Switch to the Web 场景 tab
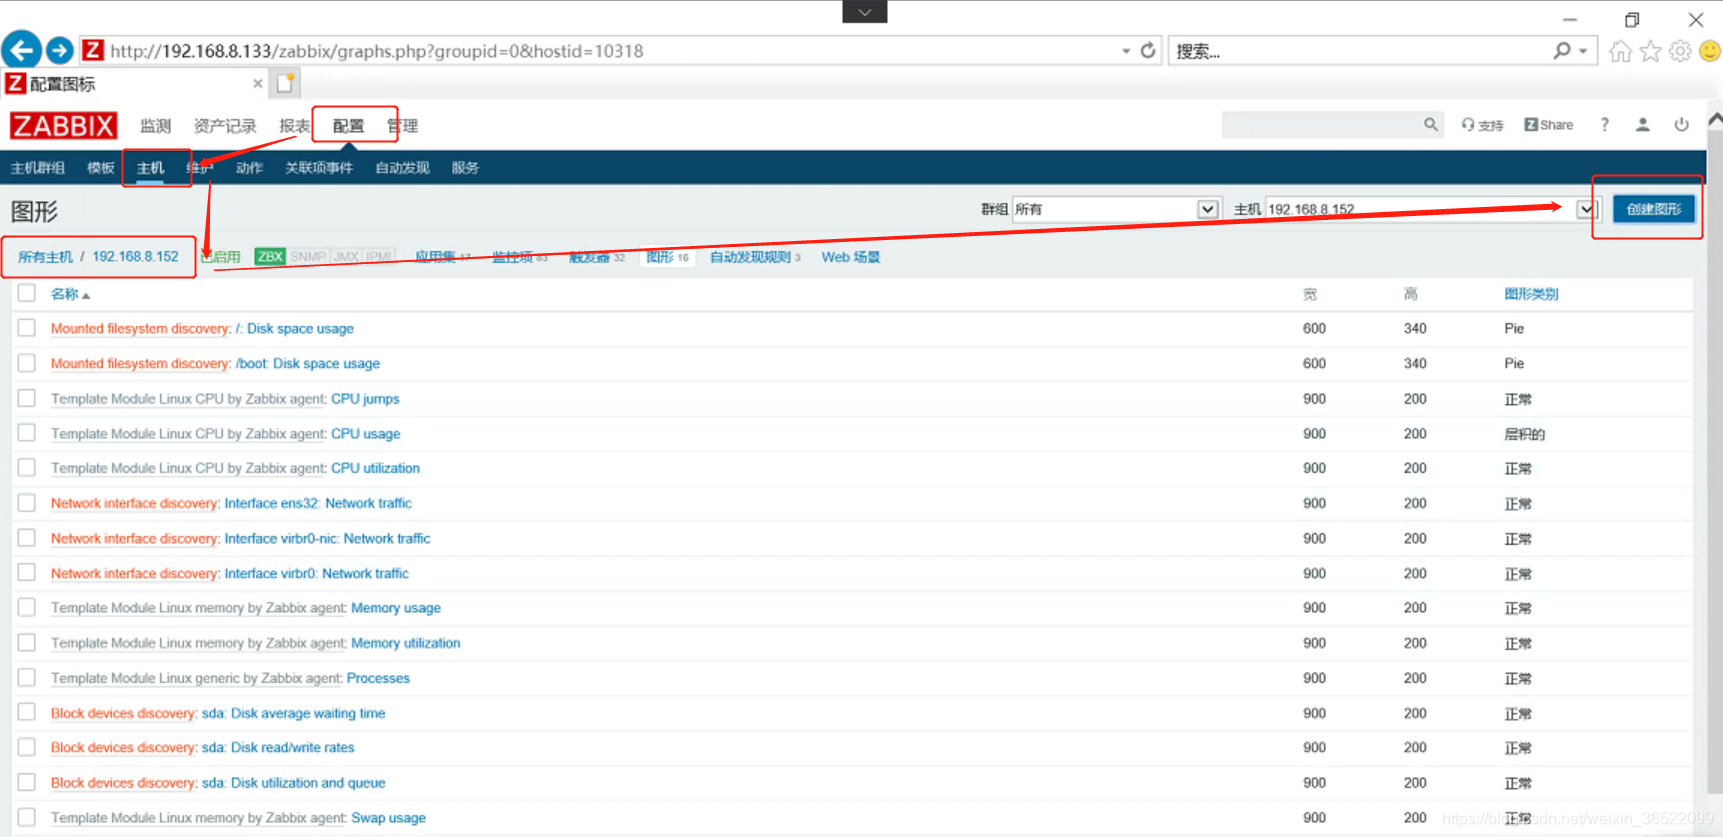The image size is (1723, 837). tap(851, 257)
